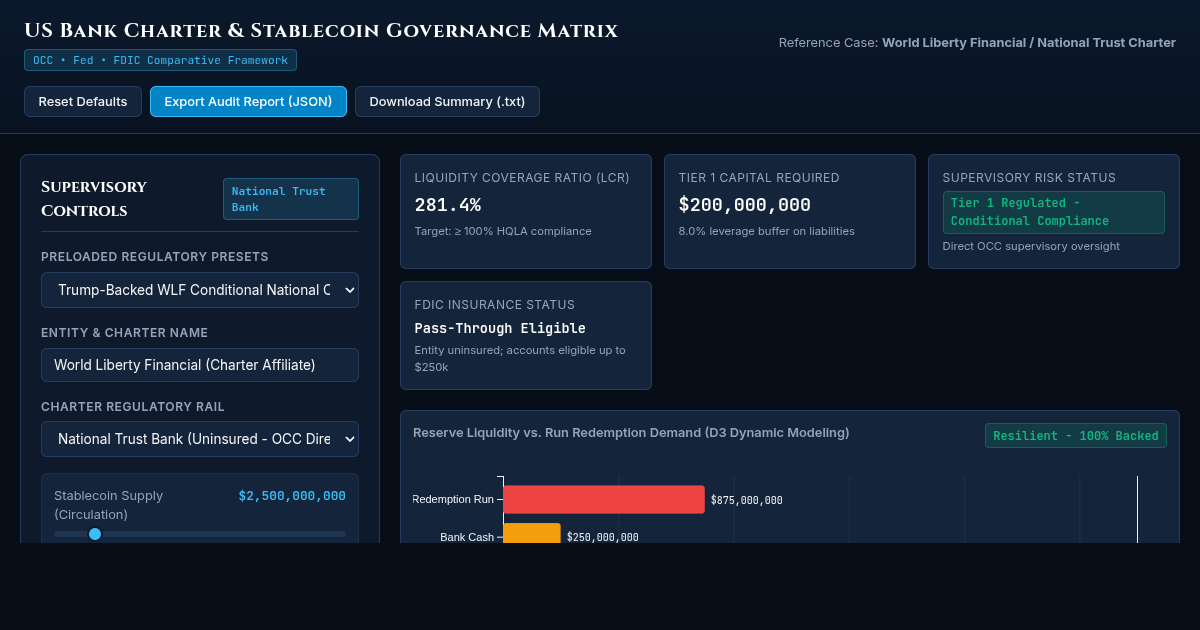This screenshot has height=630, width=1200.
Task: Click the orange Bank Cash bar
Action: pyautogui.click(x=532, y=534)
